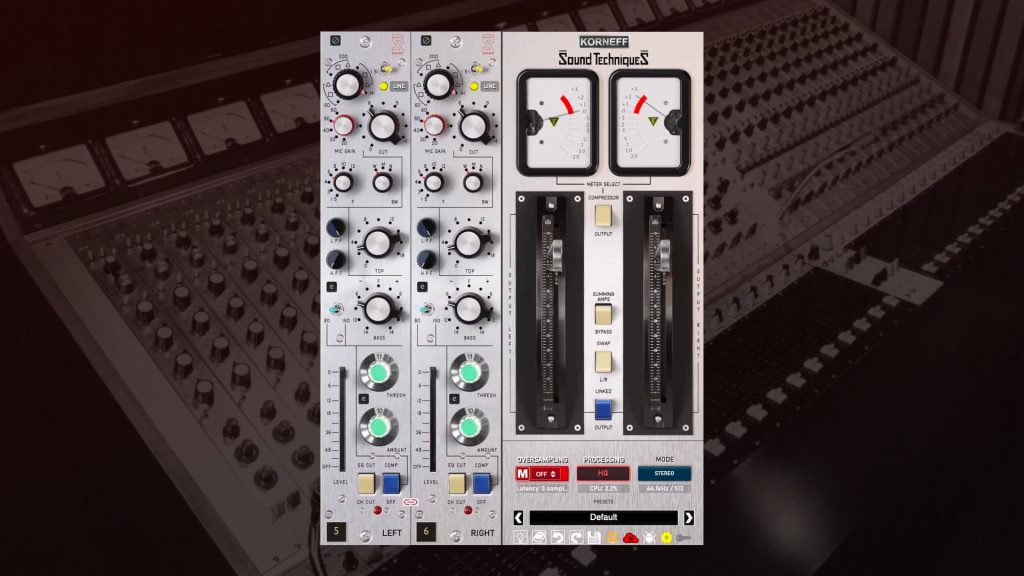Go to next preset with right arrow

tap(688, 517)
